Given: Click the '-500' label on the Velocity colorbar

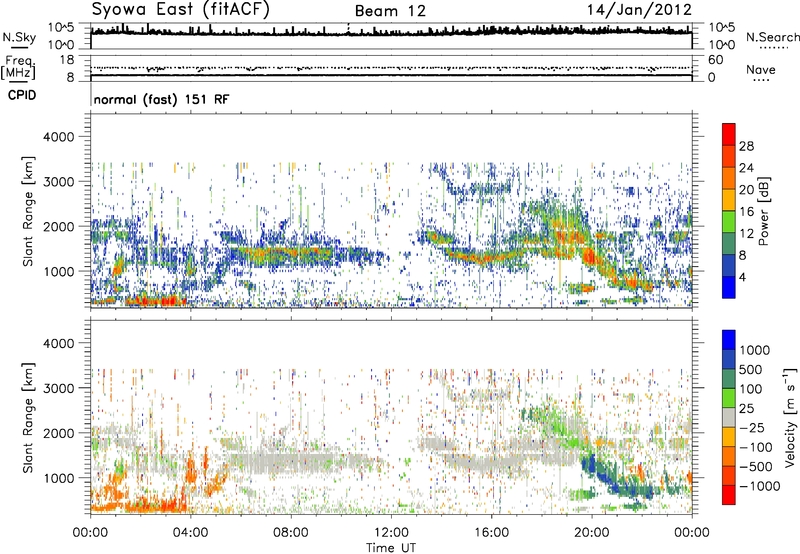Looking at the screenshot, I should (755, 467).
